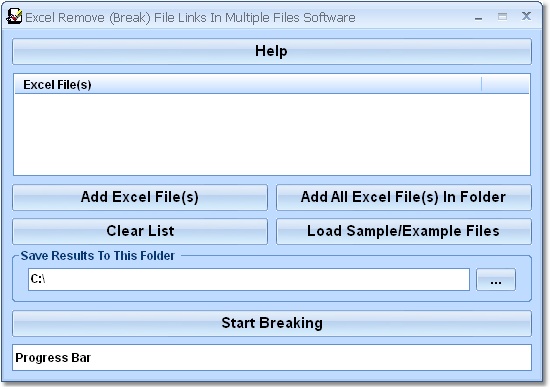Click Add Excel File(s) button
This screenshot has width=550, height=389.
(x=140, y=197)
